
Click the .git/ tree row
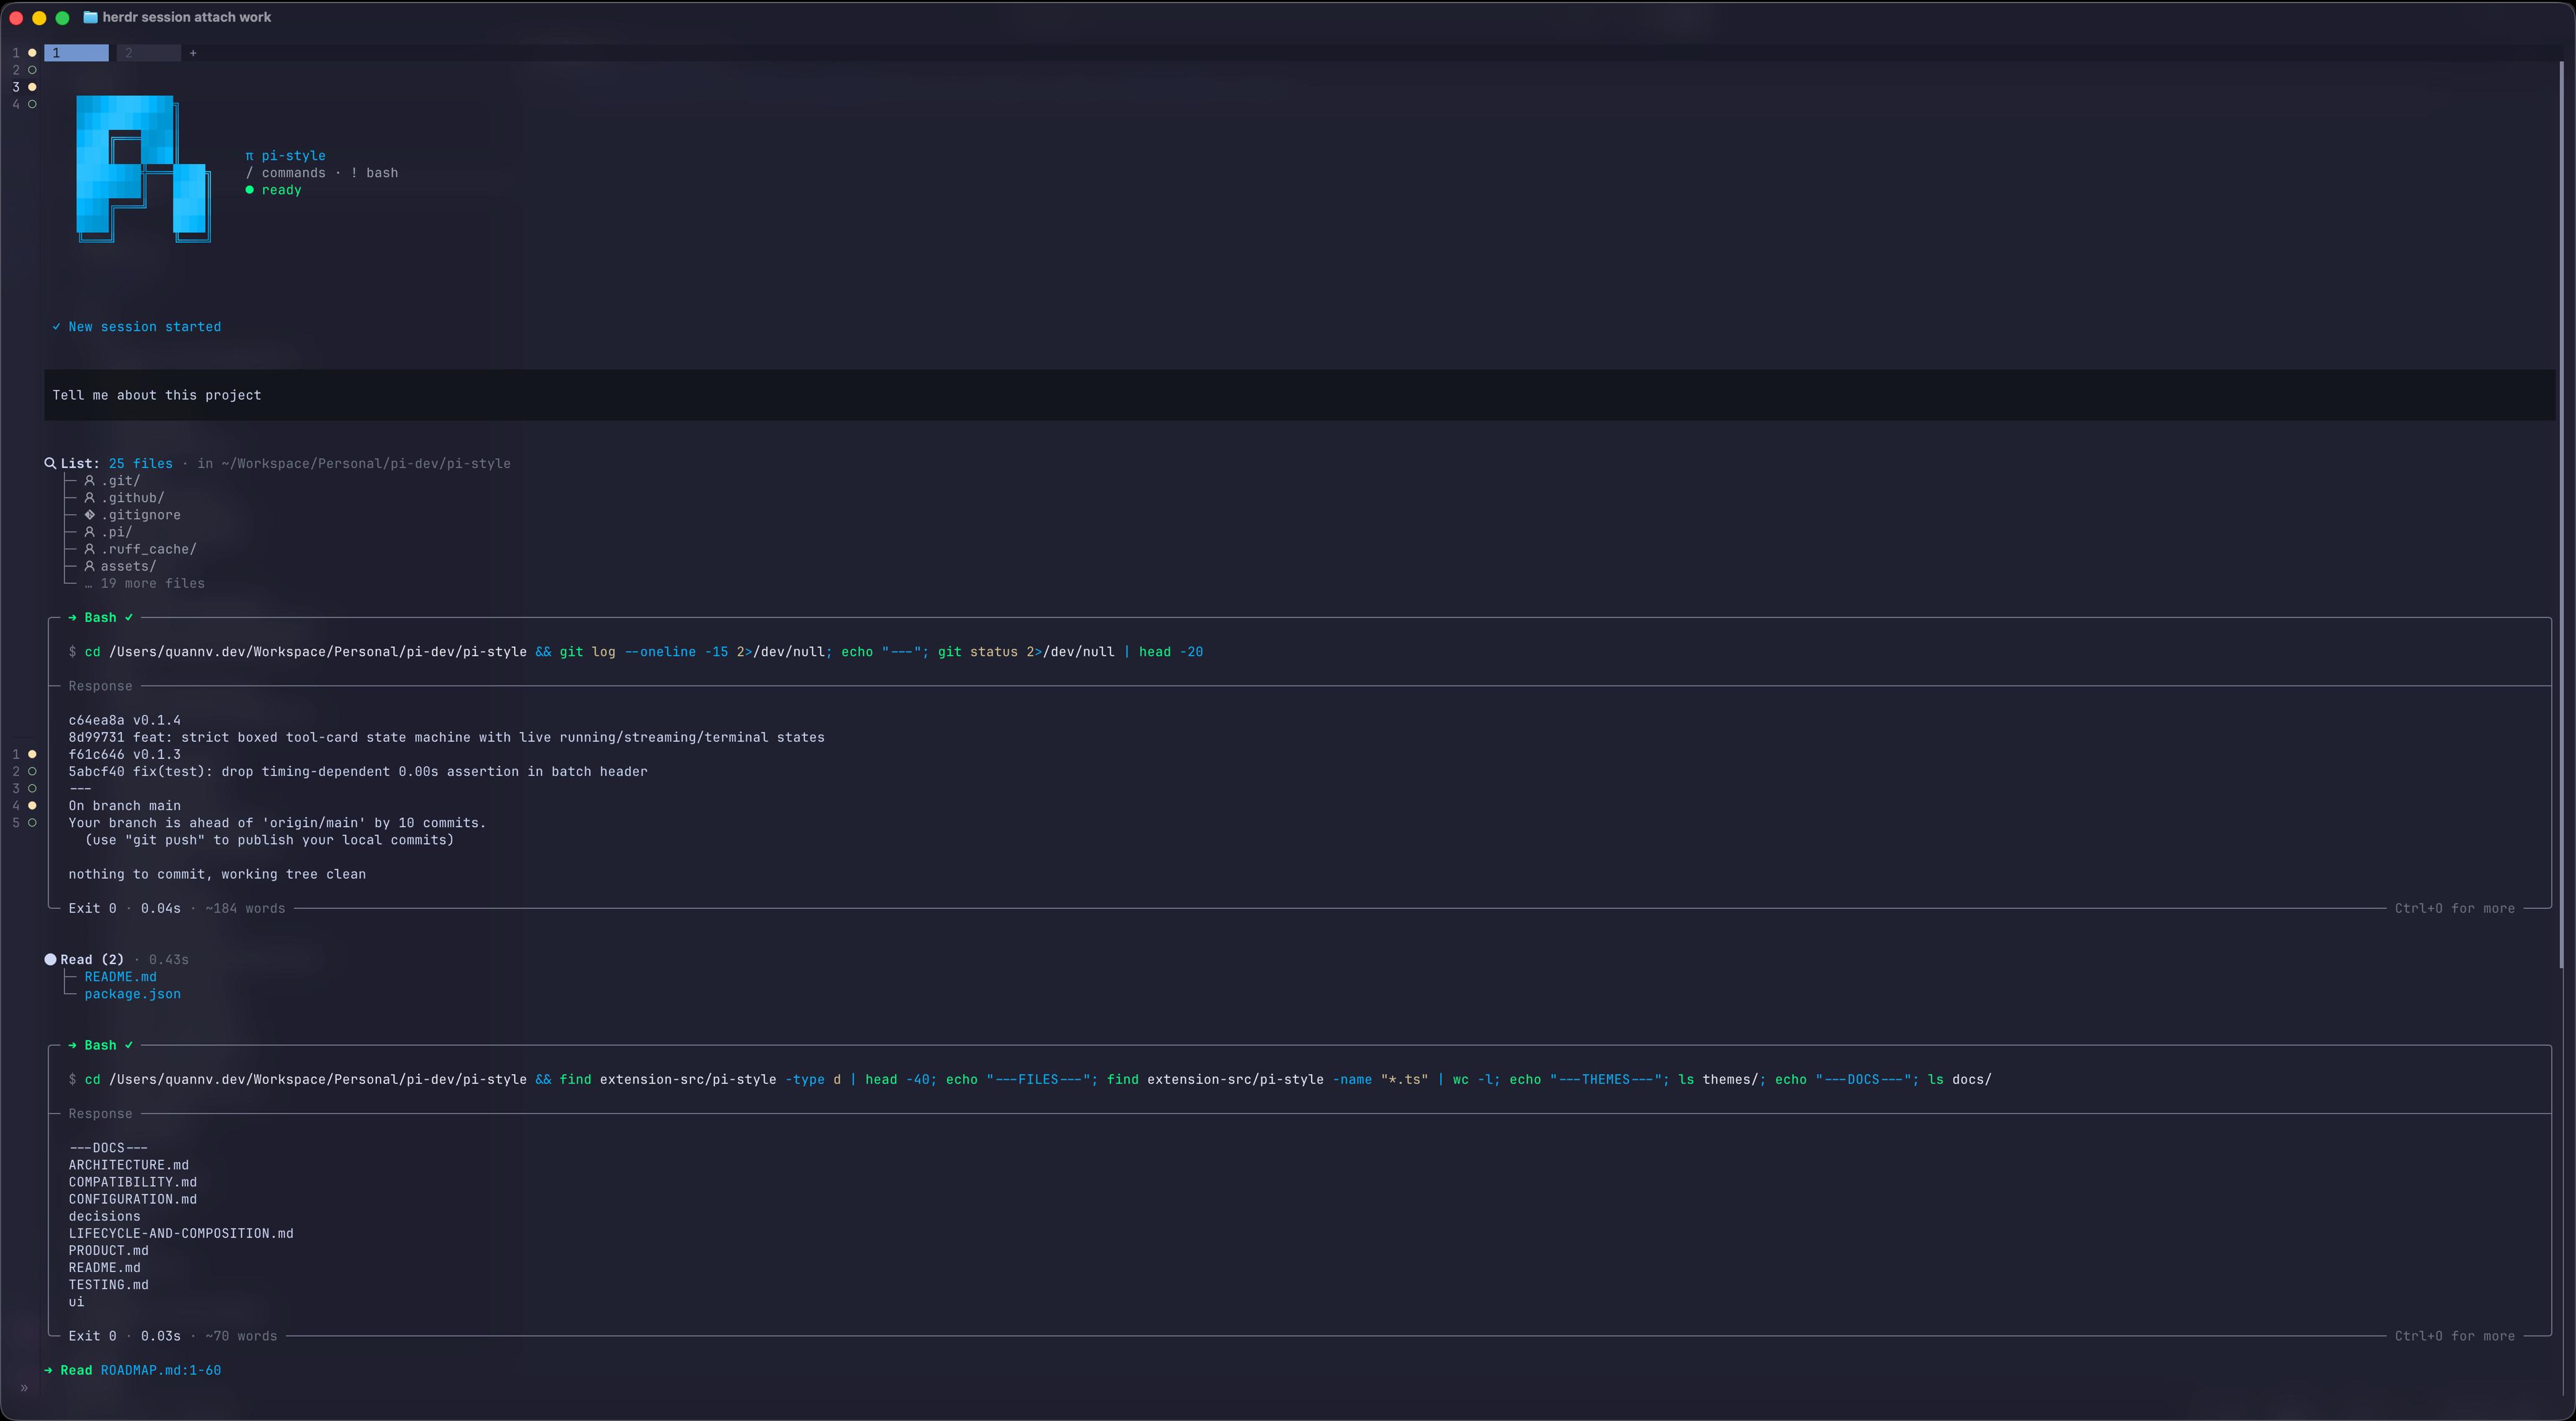click(x=112, y=481)
